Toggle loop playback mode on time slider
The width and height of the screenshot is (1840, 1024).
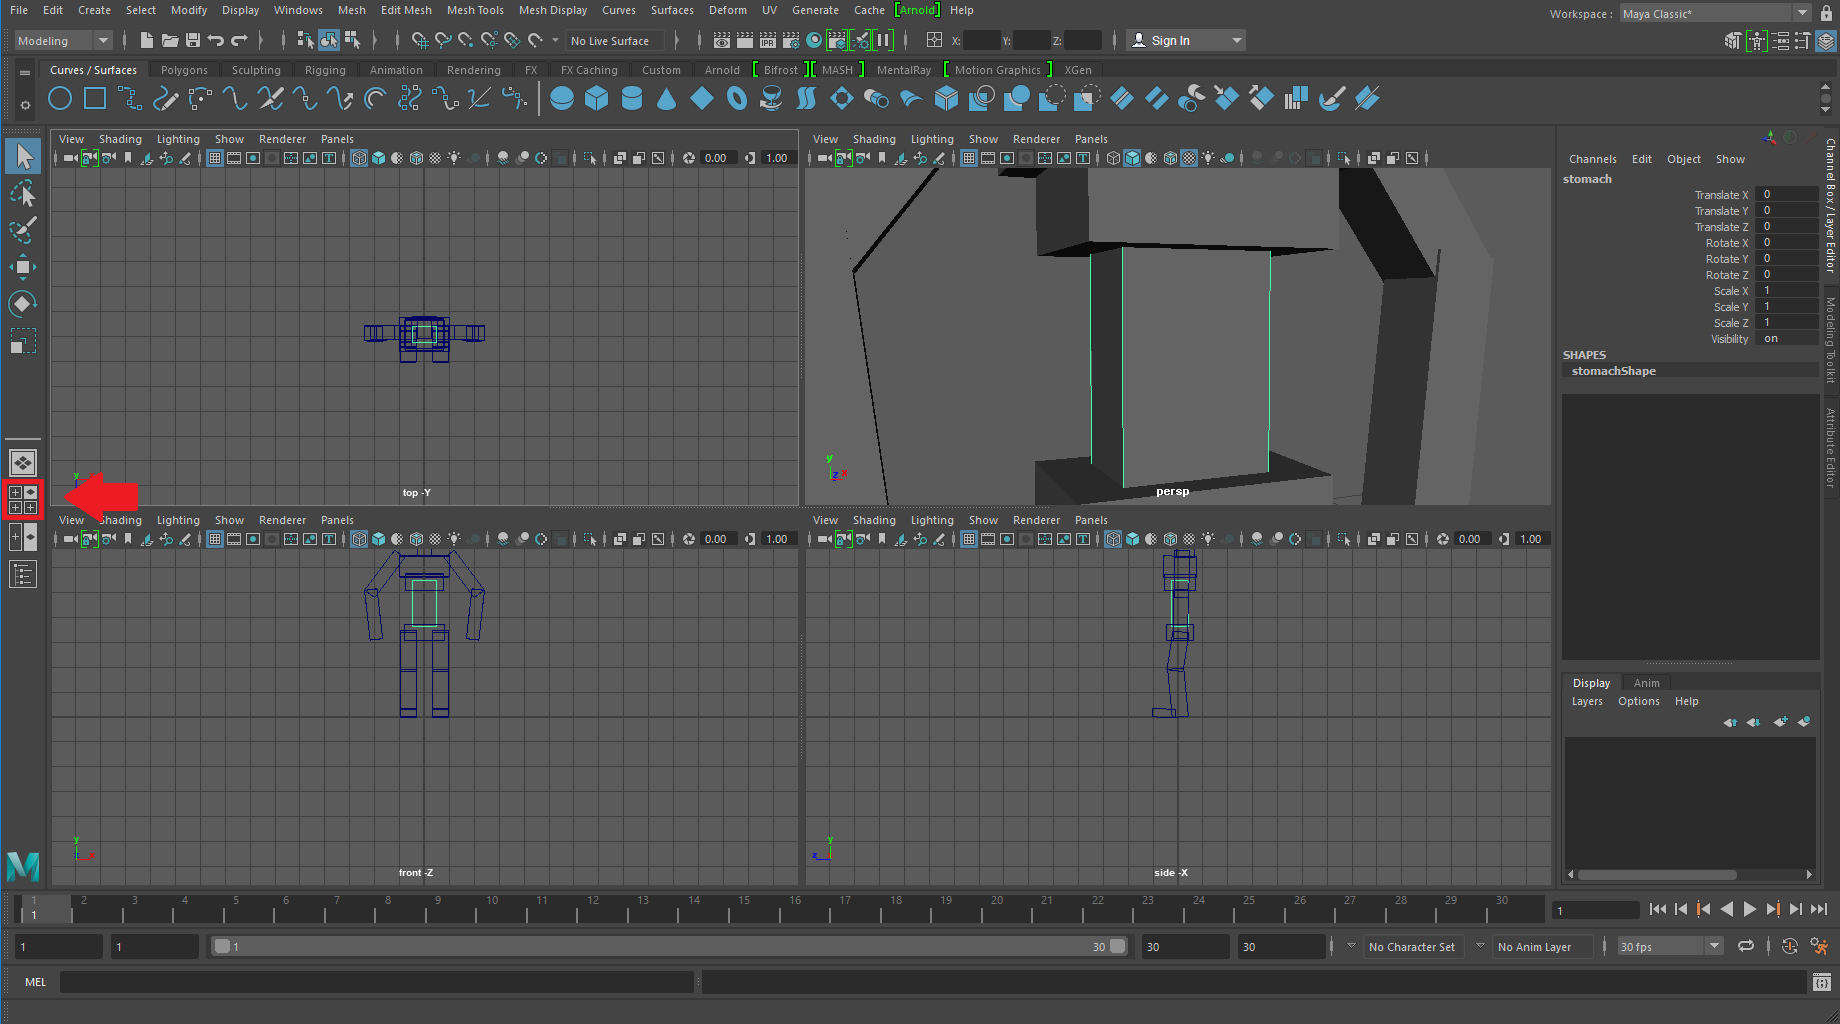1746,946
